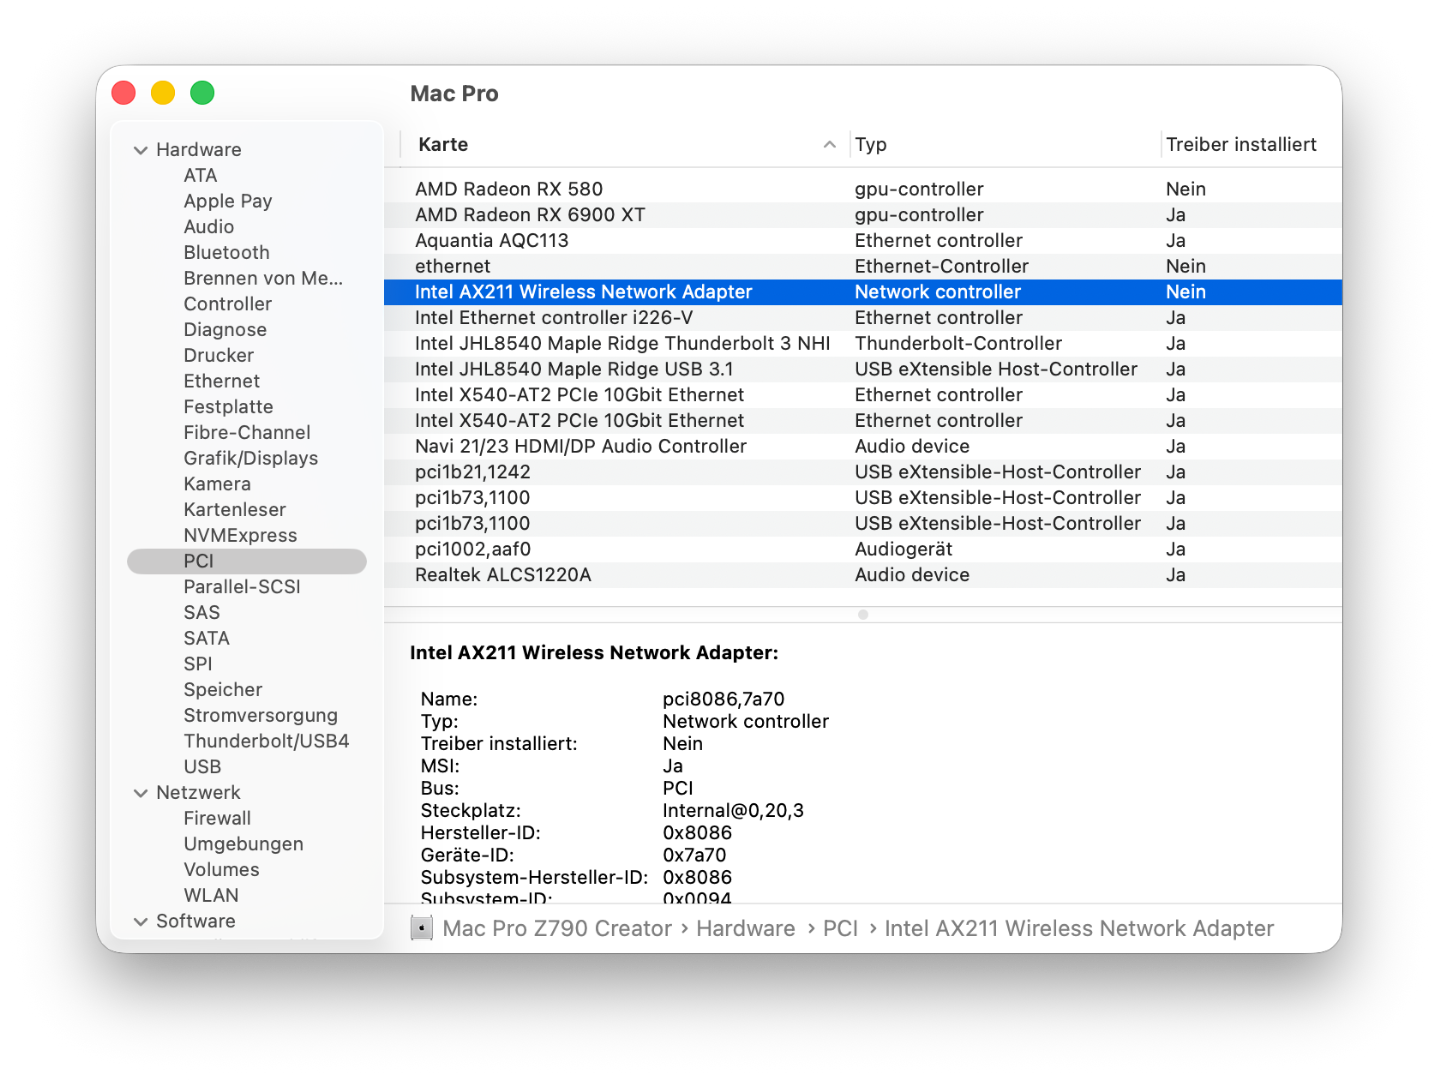
Task: Show Thunderbolt/USB4 information
Action: (x=267, y=741)
